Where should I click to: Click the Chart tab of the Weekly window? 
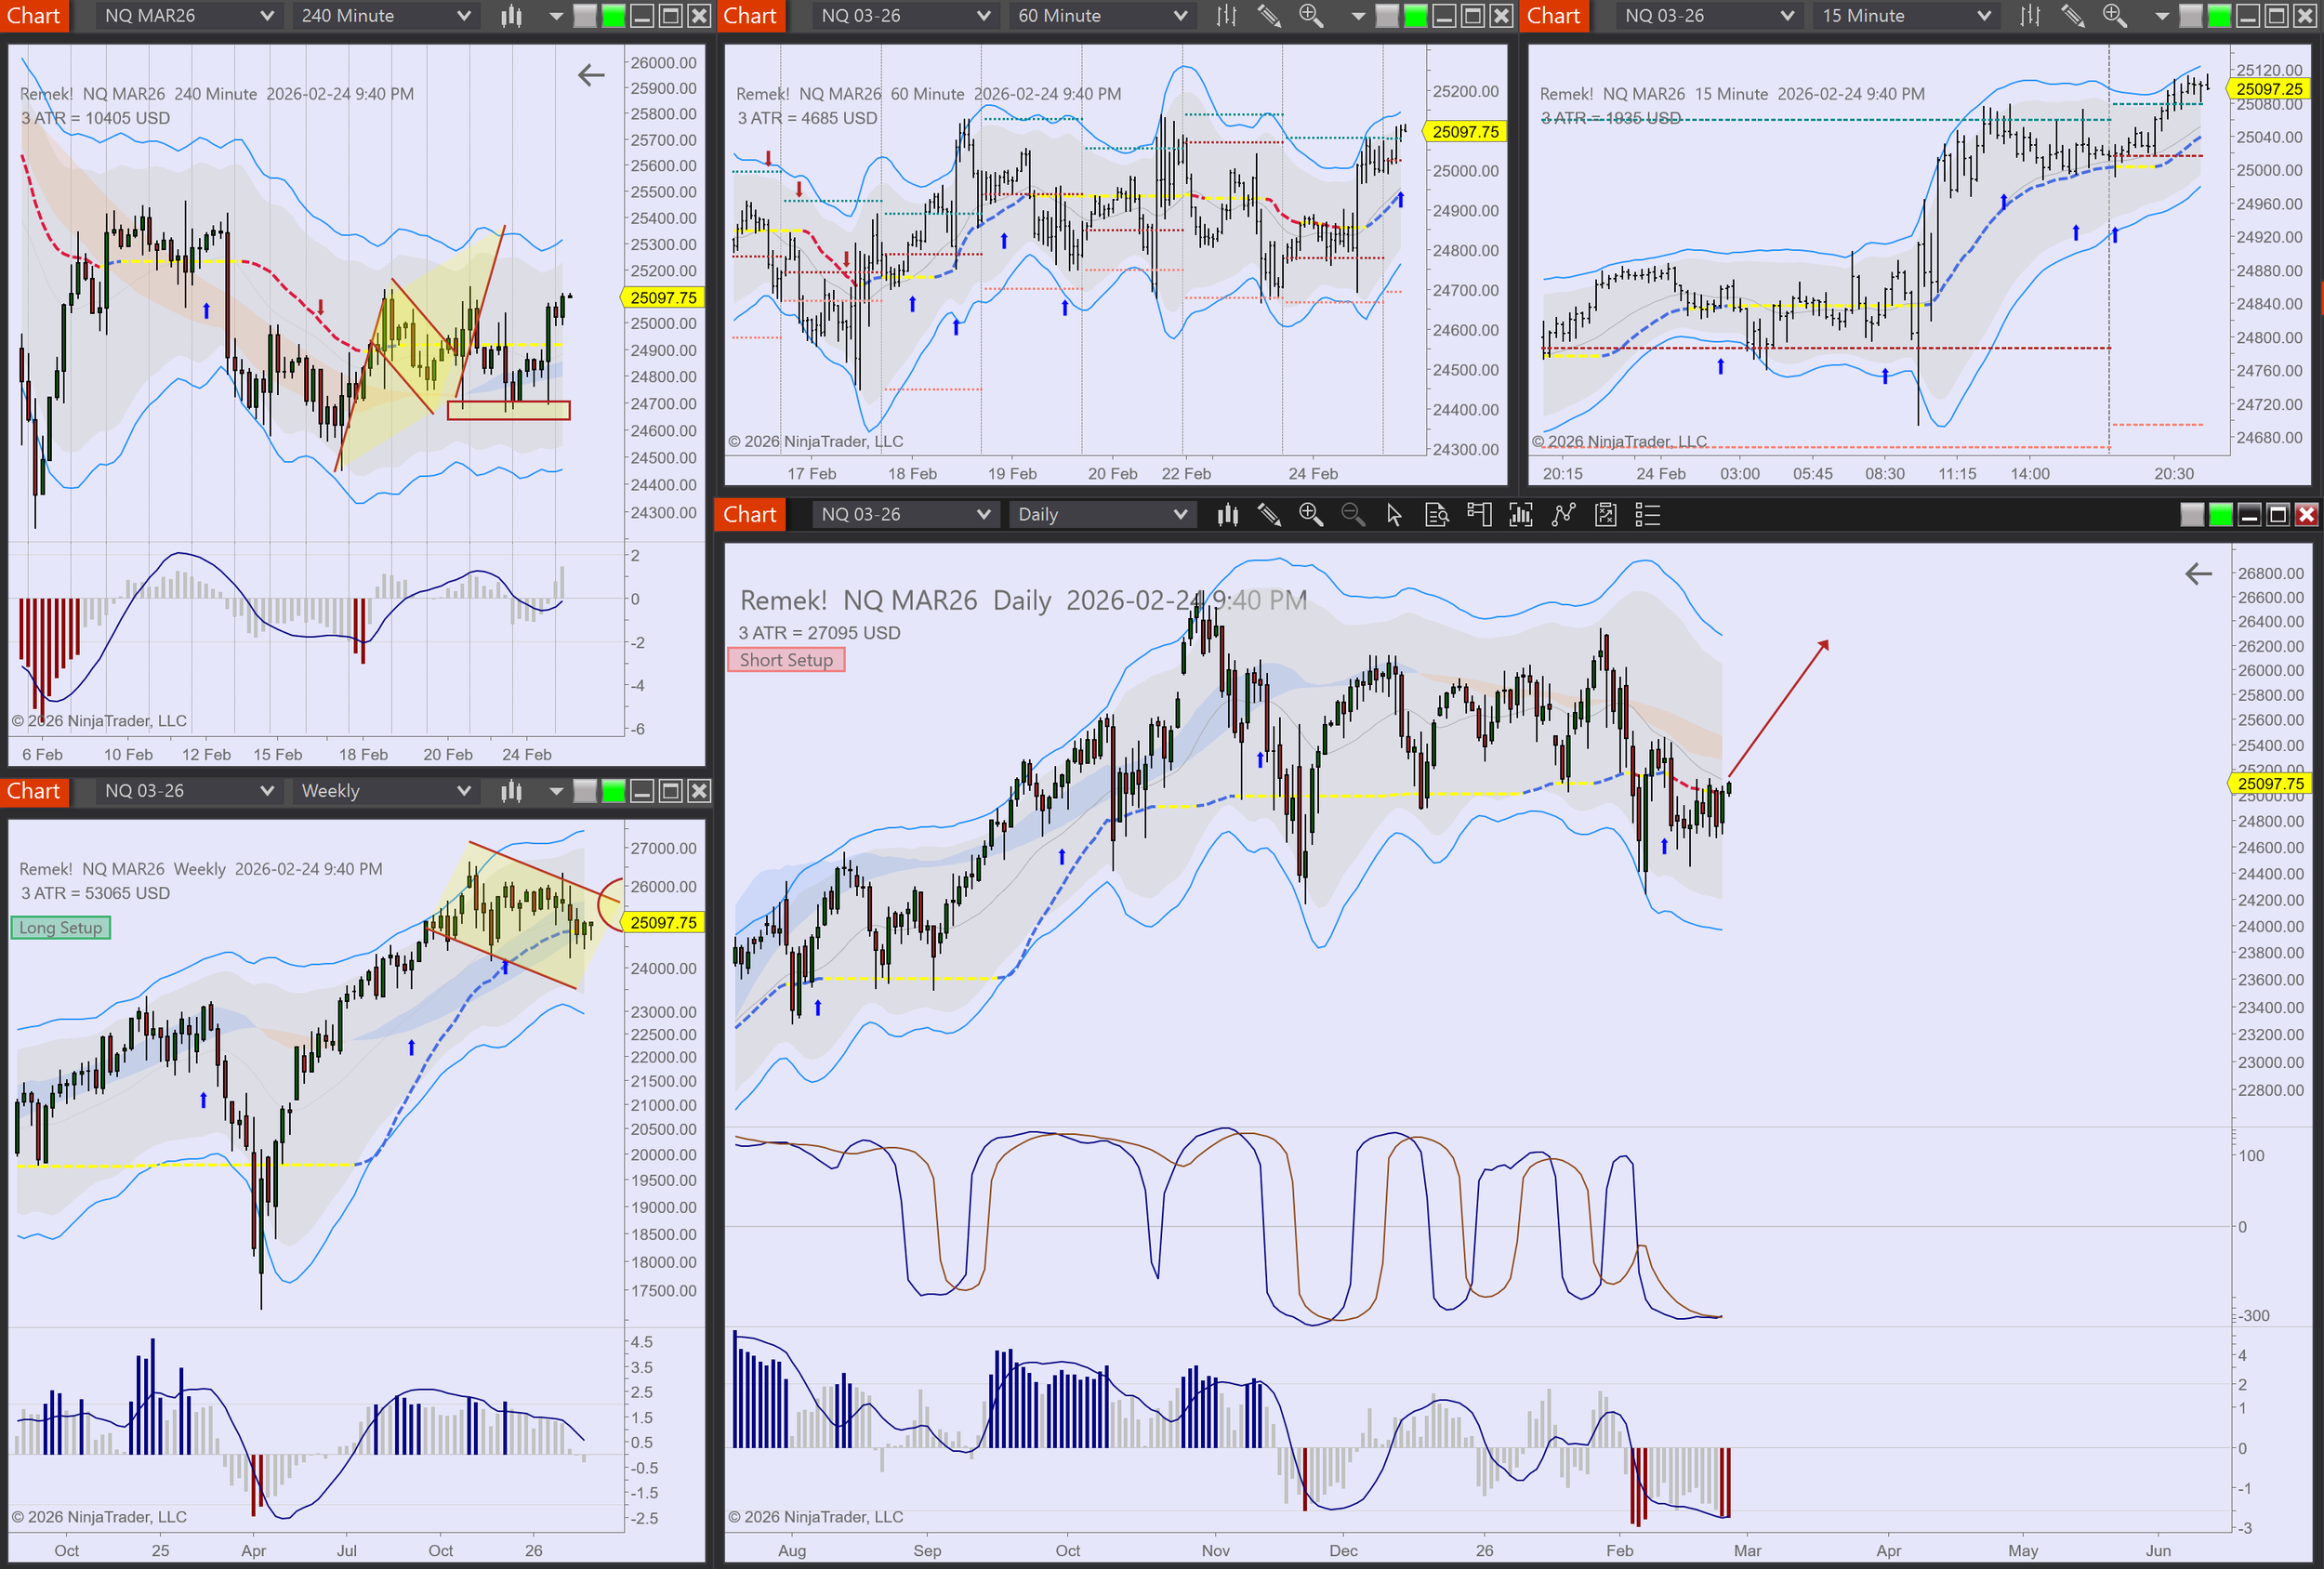coord(34,791)
